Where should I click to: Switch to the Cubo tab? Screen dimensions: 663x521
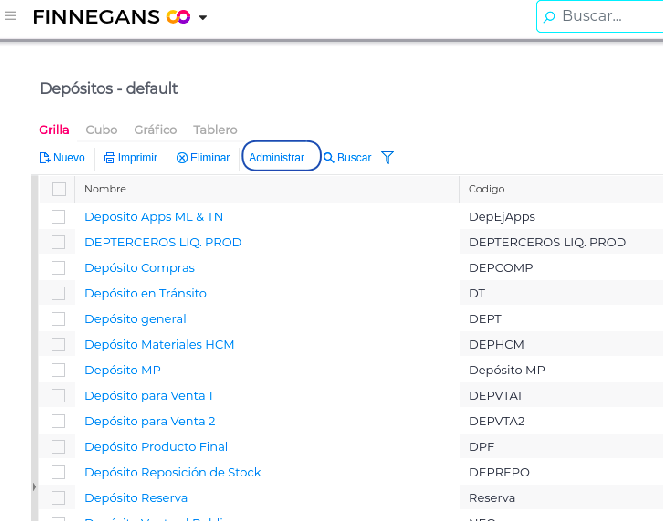point(101,130)
